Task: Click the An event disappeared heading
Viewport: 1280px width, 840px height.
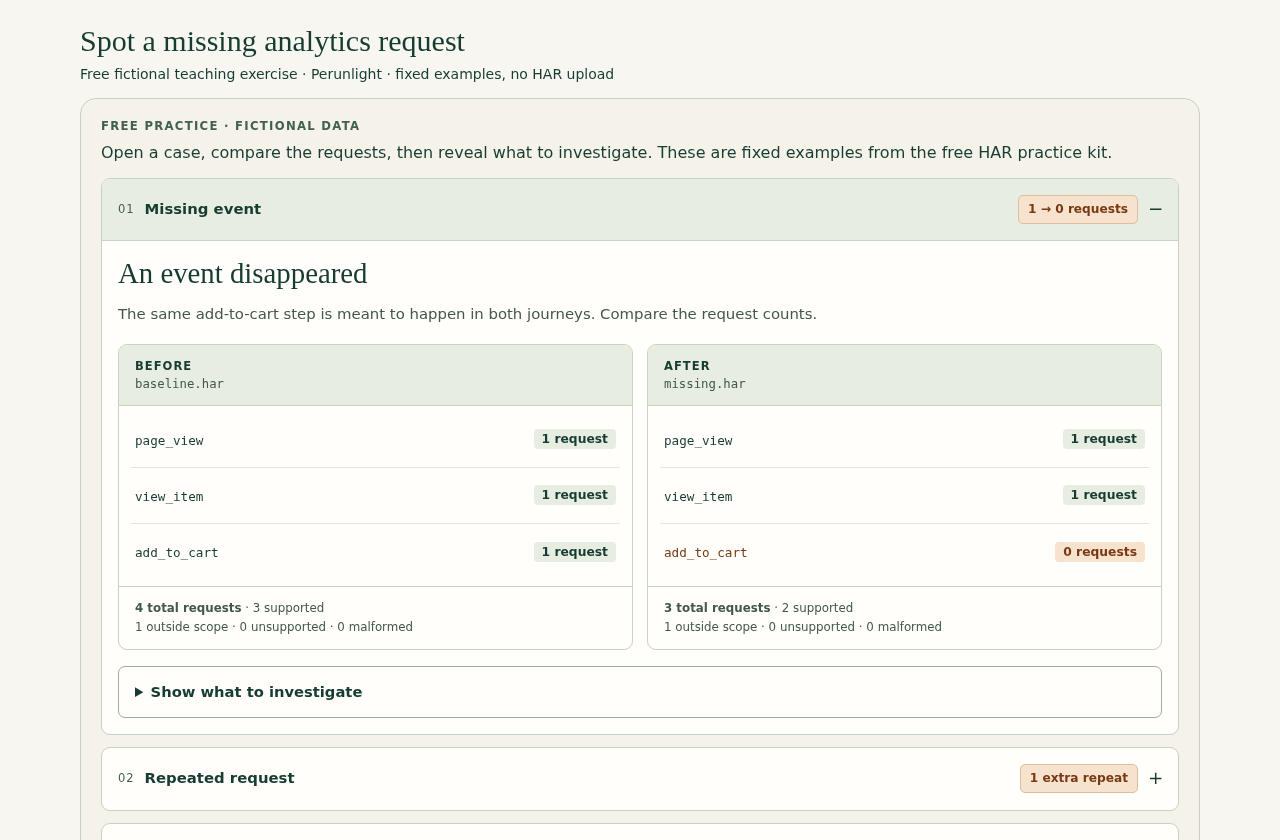Action: (x=243, y=273)
